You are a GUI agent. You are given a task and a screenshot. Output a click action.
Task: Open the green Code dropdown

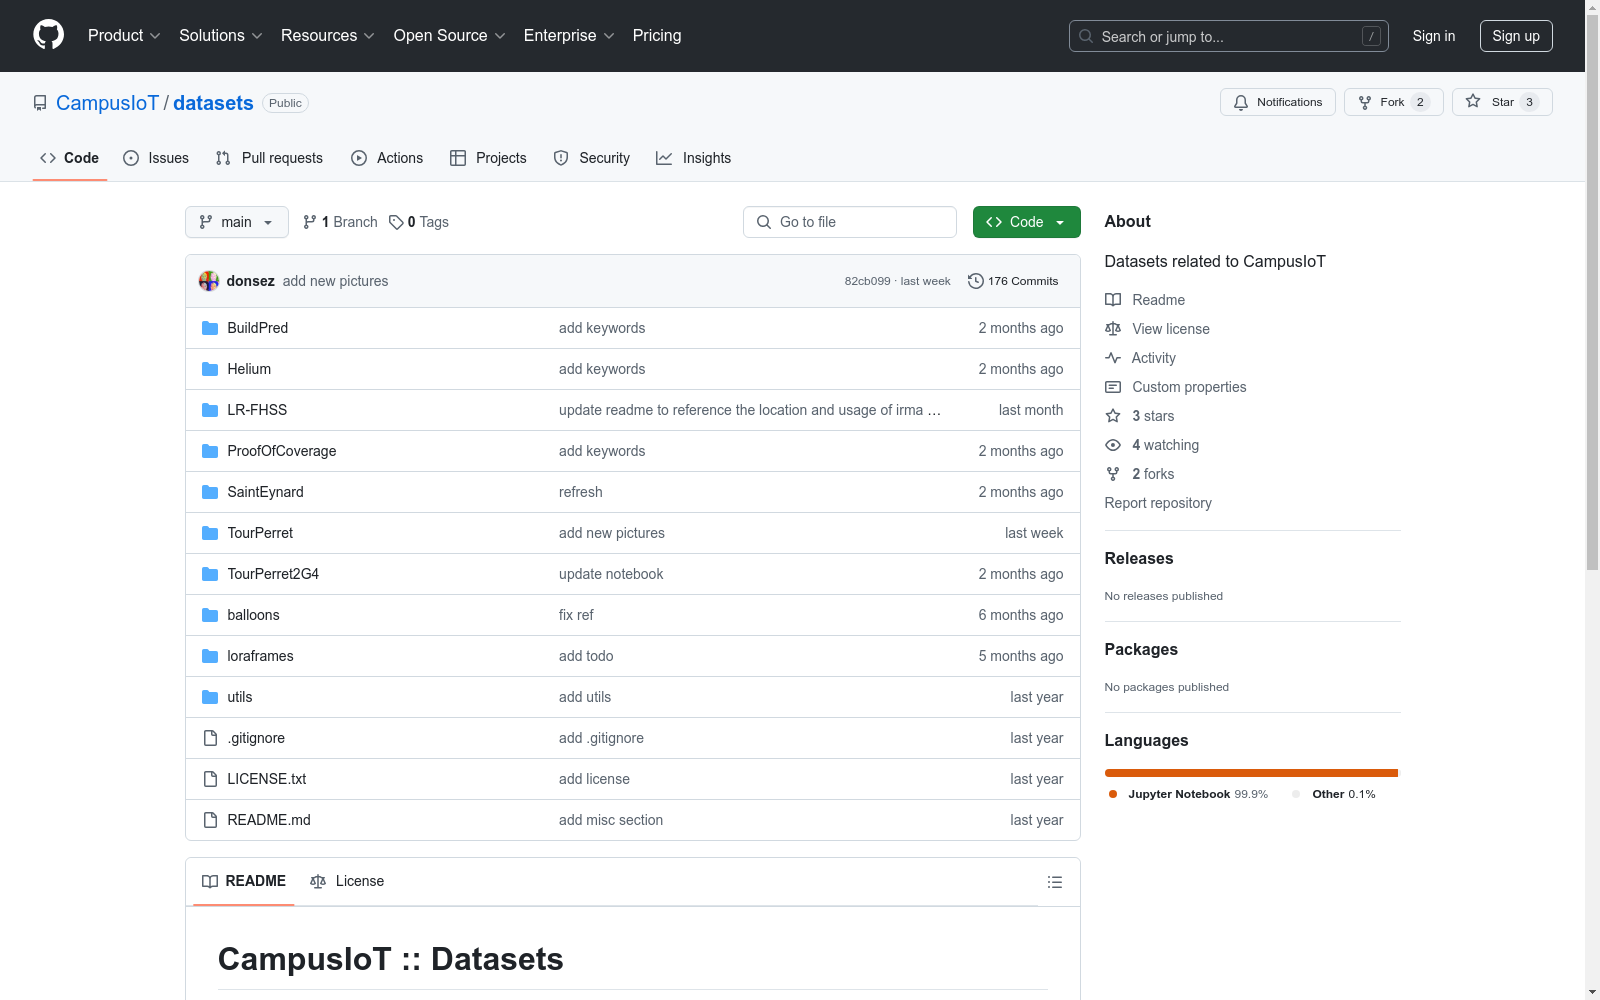point(1027,222)
